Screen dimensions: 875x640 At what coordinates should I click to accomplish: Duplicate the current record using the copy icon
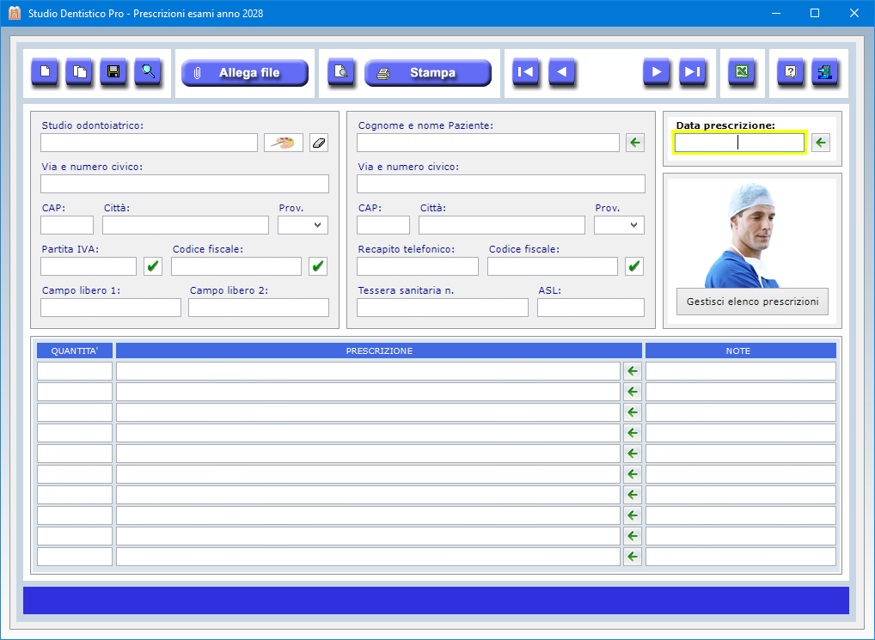(x=79, y=72)
